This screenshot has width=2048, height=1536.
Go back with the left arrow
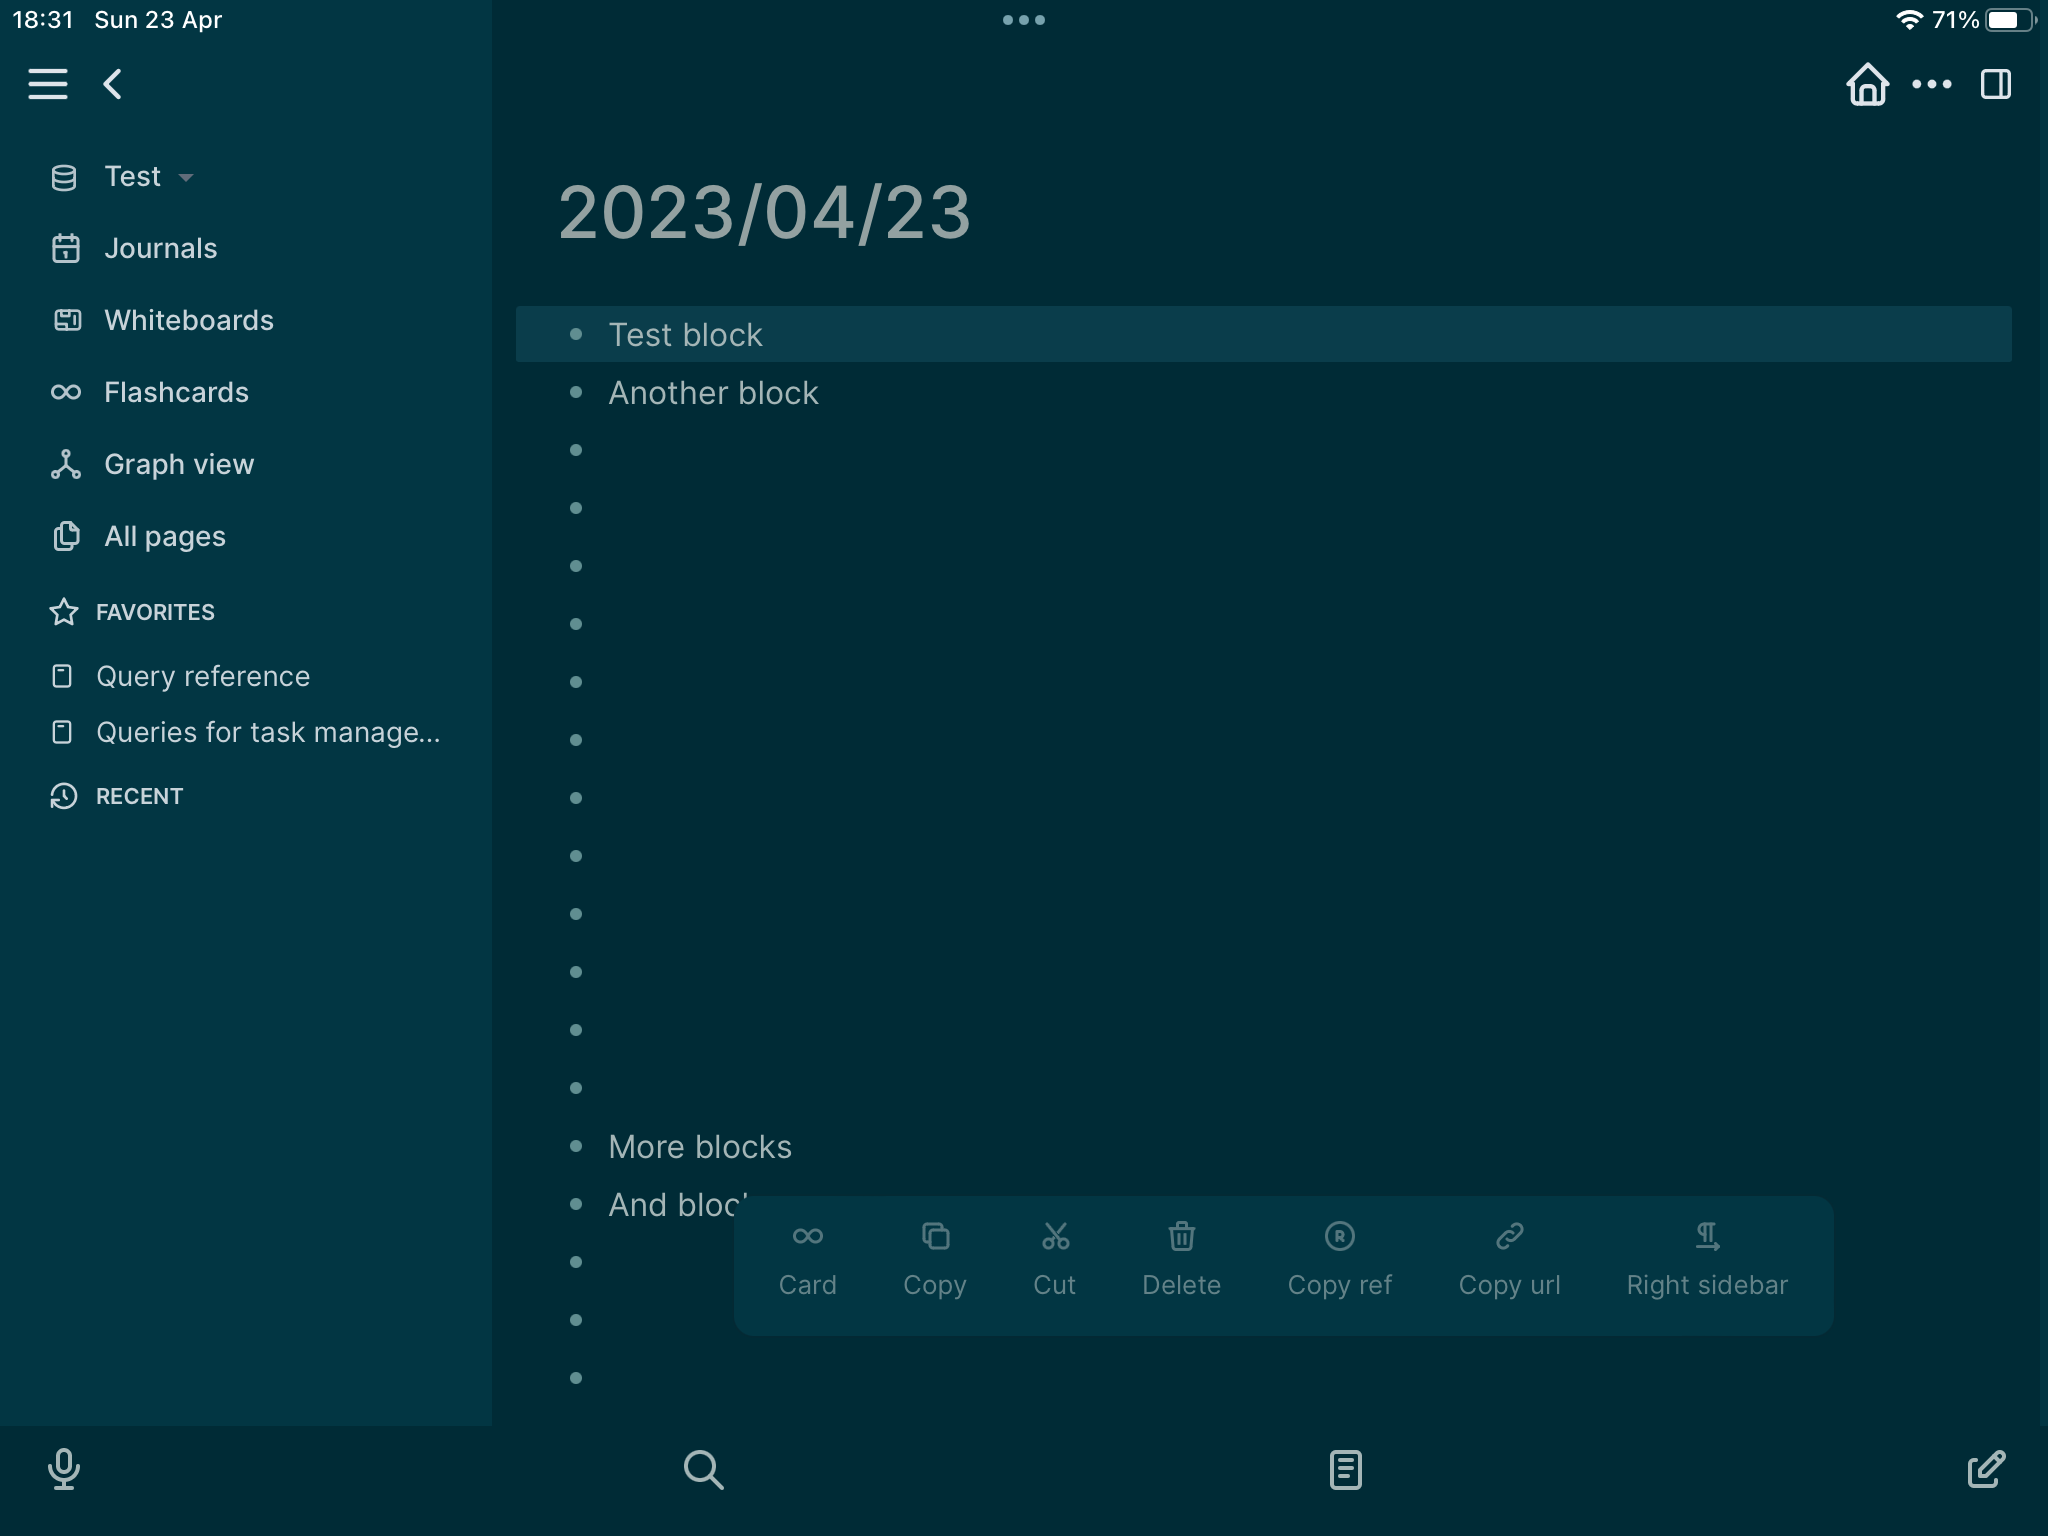112,83
